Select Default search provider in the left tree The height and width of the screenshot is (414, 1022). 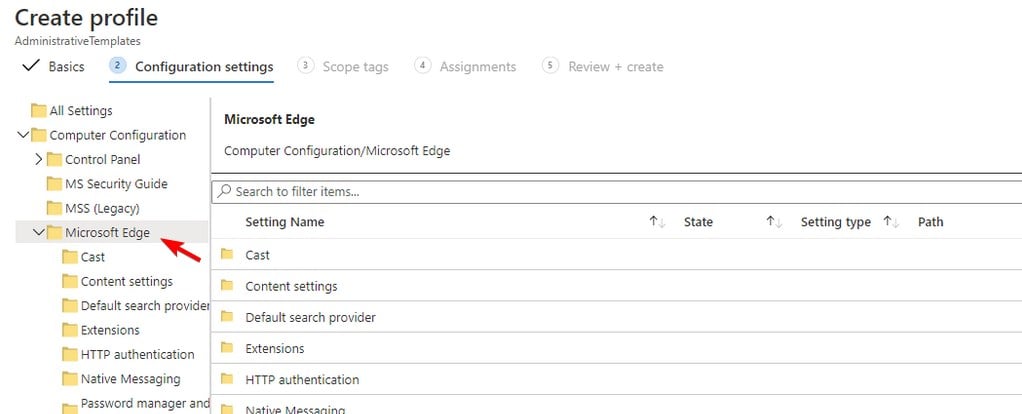145,306
